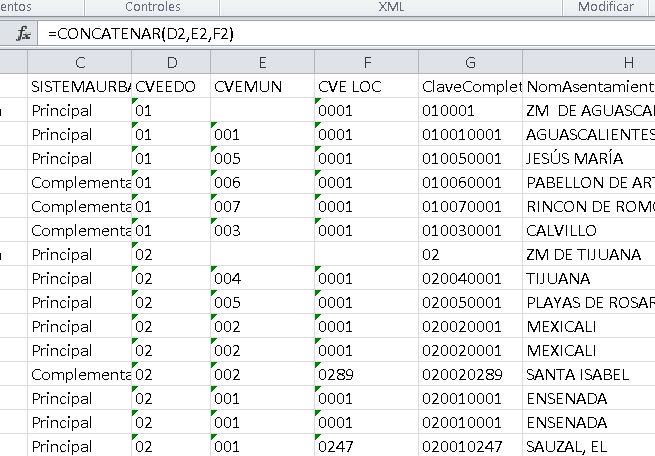The width and height of the screenshot is (655, 456).
Task: Select cell with value 020020289
Action: click(x=470, y=375)
